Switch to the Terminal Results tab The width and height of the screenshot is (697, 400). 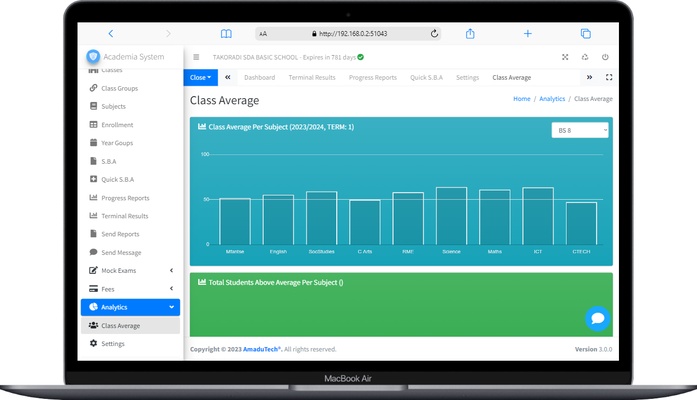pyautogui.click(x=312, y=77)
